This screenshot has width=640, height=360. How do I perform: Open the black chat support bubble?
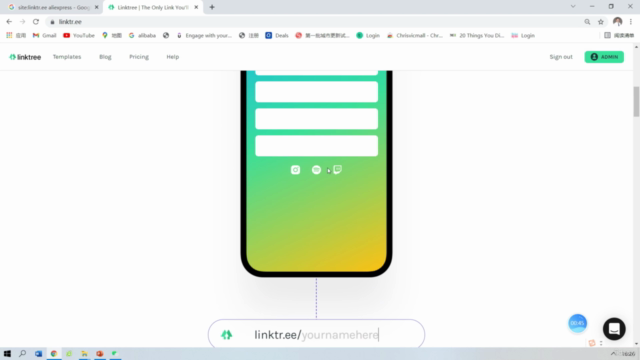[x=614, y=329]
